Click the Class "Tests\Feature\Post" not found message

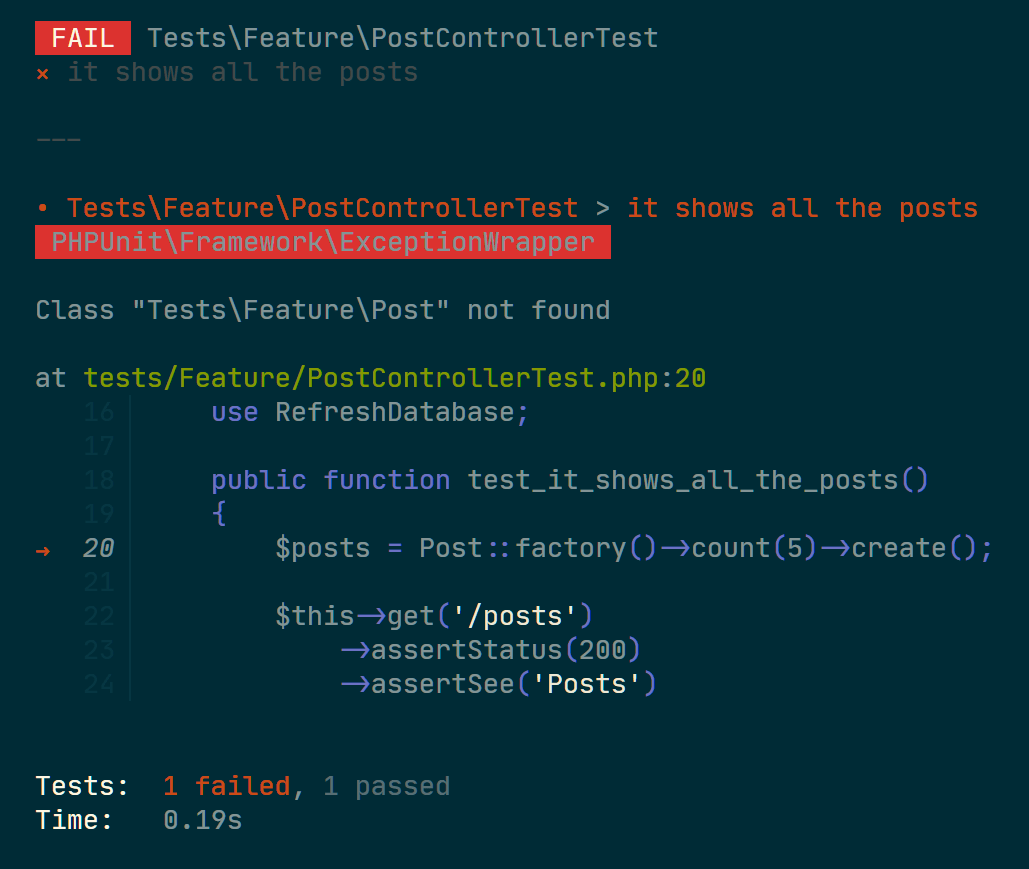(x=323, y=310)
